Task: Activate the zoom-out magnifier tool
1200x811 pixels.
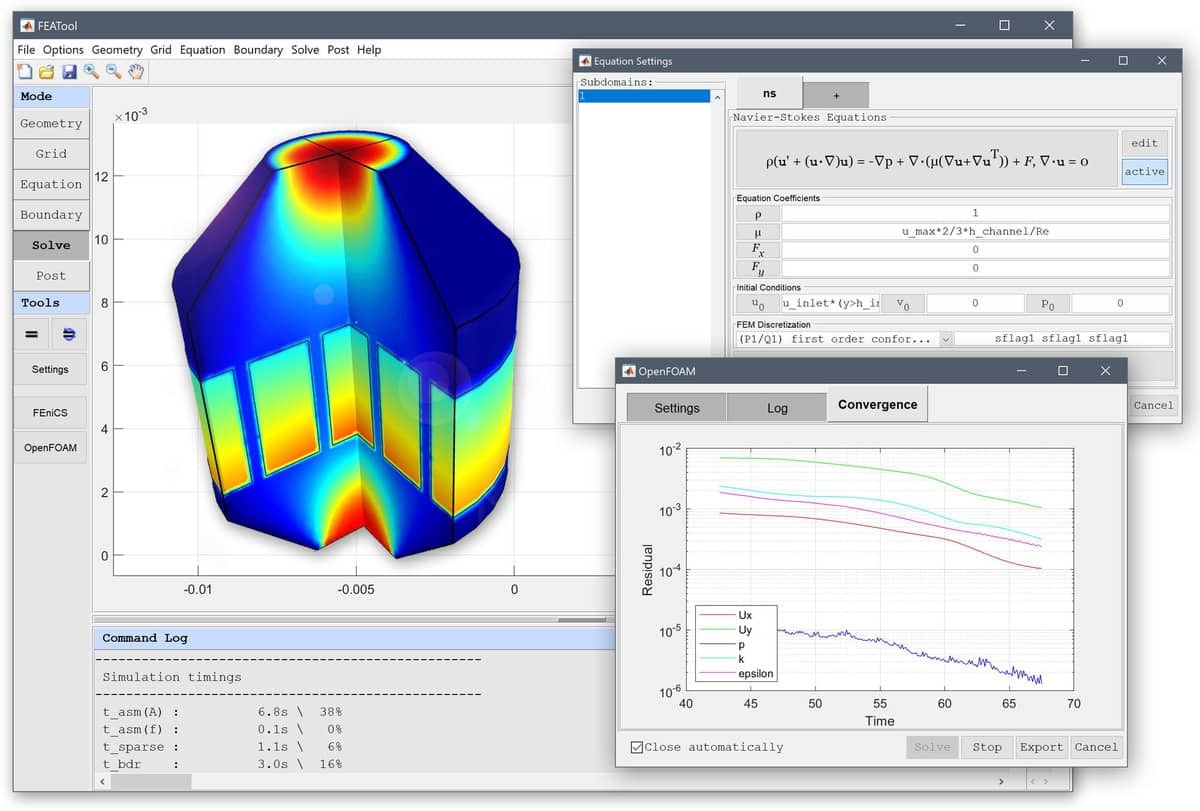Action: pos(111,72)
